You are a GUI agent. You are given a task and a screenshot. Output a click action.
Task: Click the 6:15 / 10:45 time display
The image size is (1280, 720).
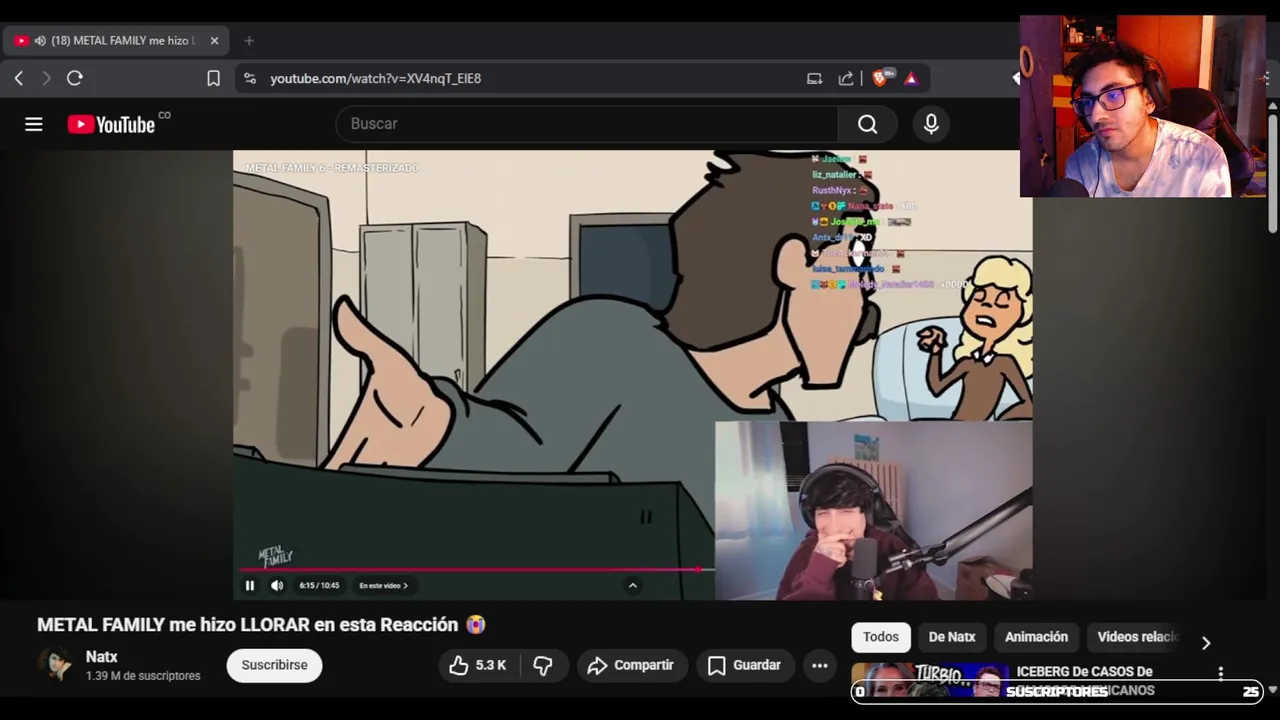(319, 586)
